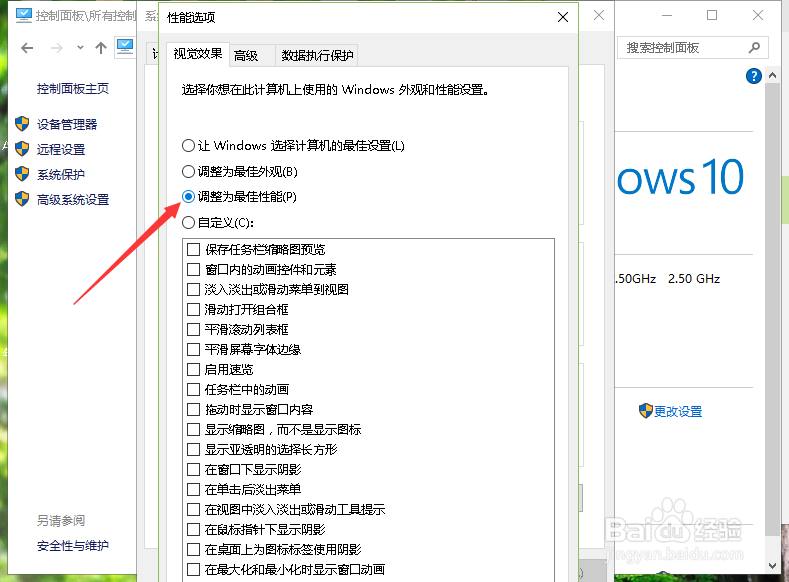The height and width of the screenshot is (582, 789).
Task: Open 系统保护 link
Action: tap(61, 175)
